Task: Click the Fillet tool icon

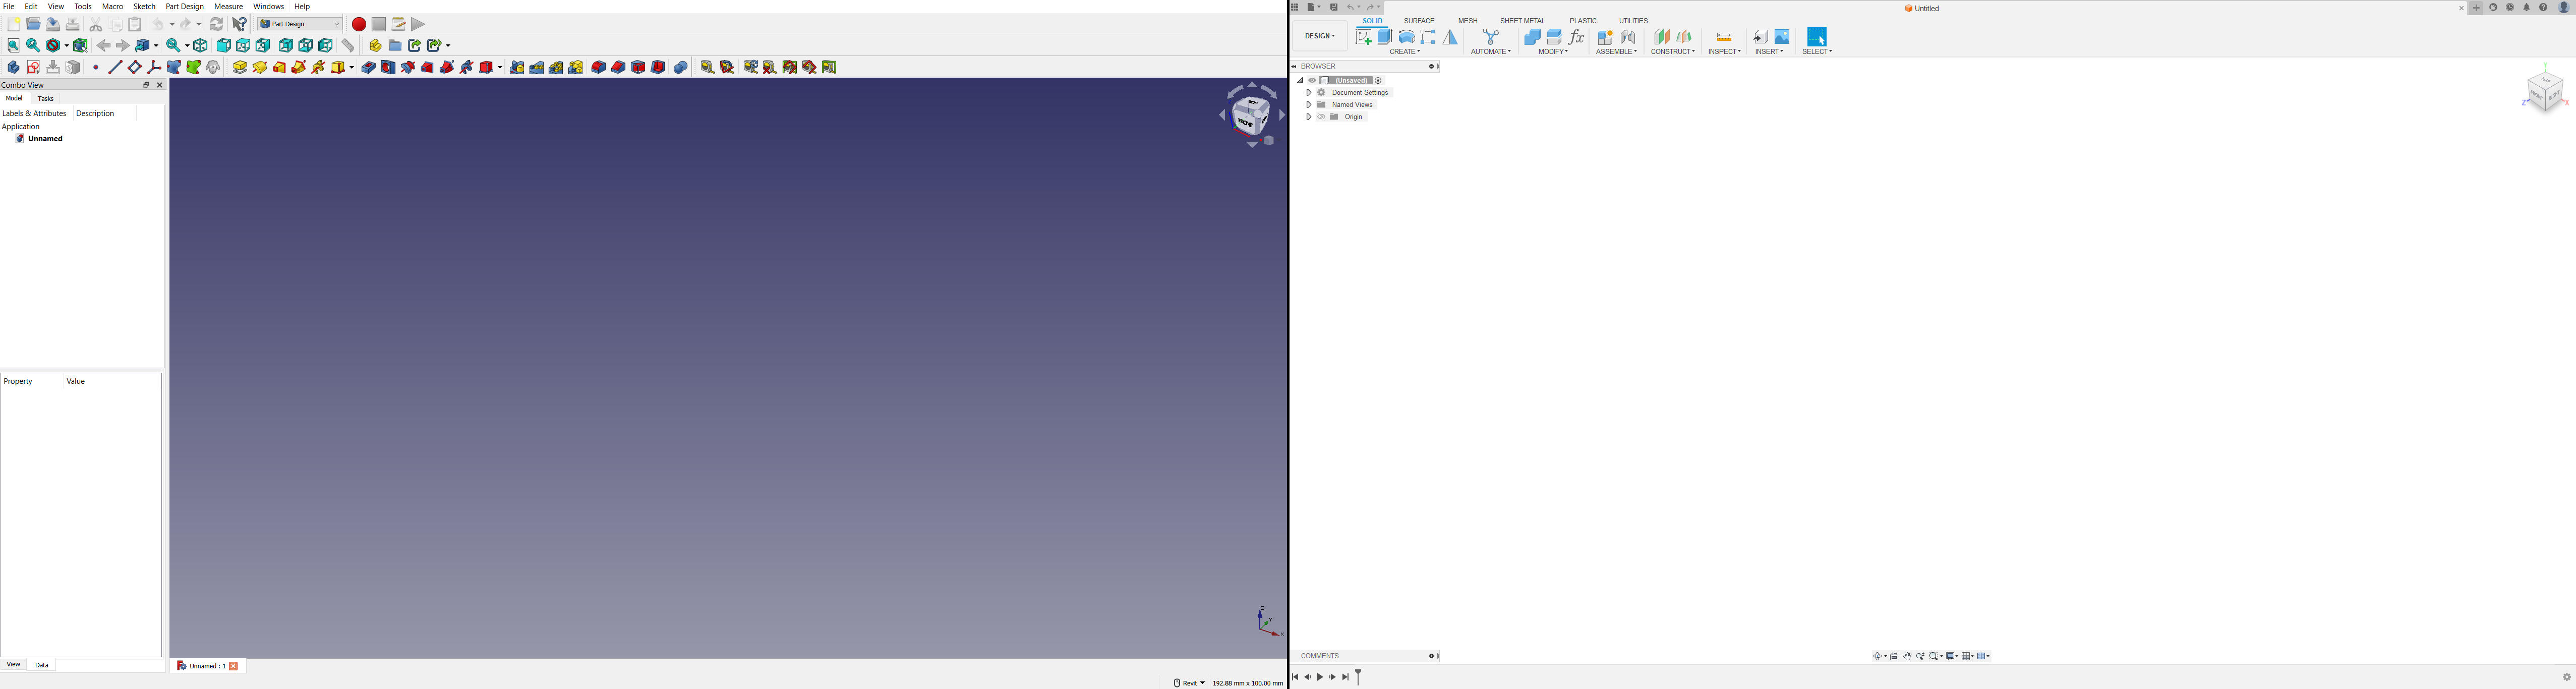Action: point(599,67)
